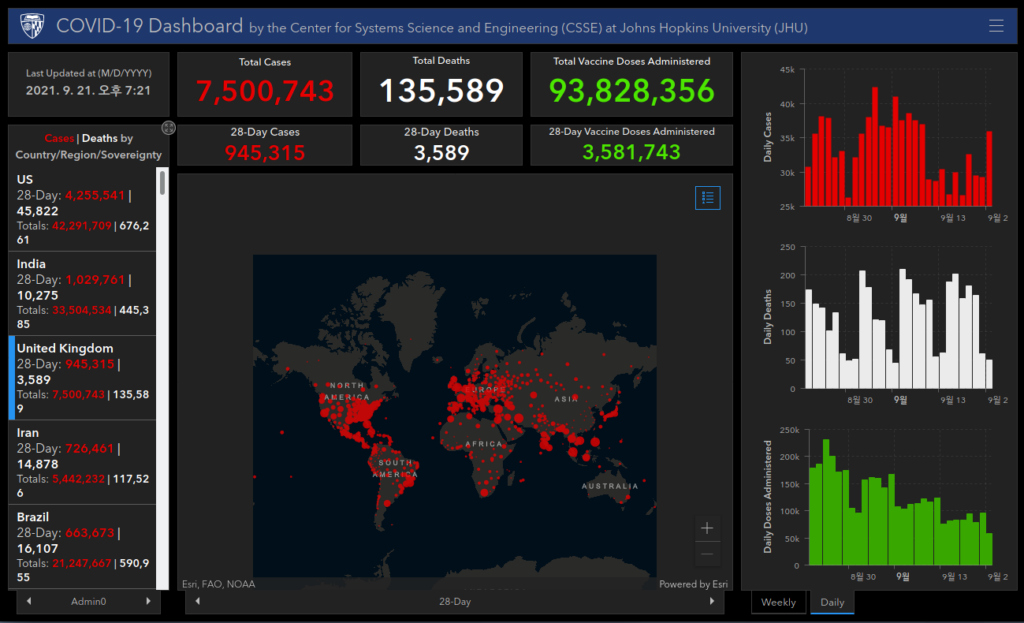The image size is (1024, 623).
Task: Switch map to next view right of 28-Day
Action: [x=712, y=601]
